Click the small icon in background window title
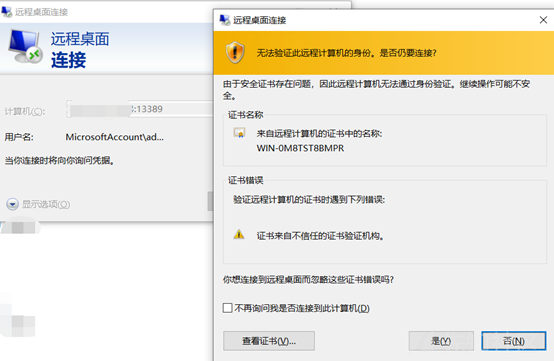The width and height of the screenshot is (554, 361). 6,12
